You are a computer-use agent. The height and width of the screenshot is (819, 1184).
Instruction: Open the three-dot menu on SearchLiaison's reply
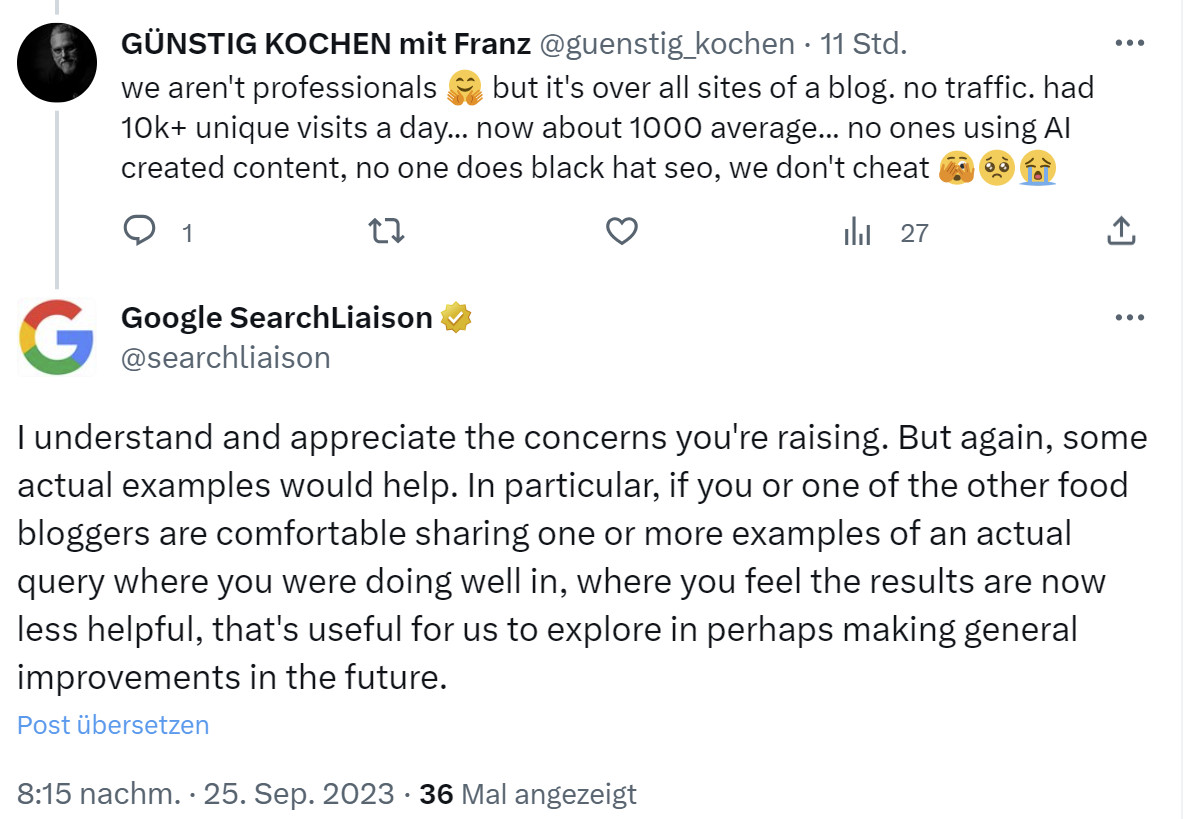tap(1129, 317)
